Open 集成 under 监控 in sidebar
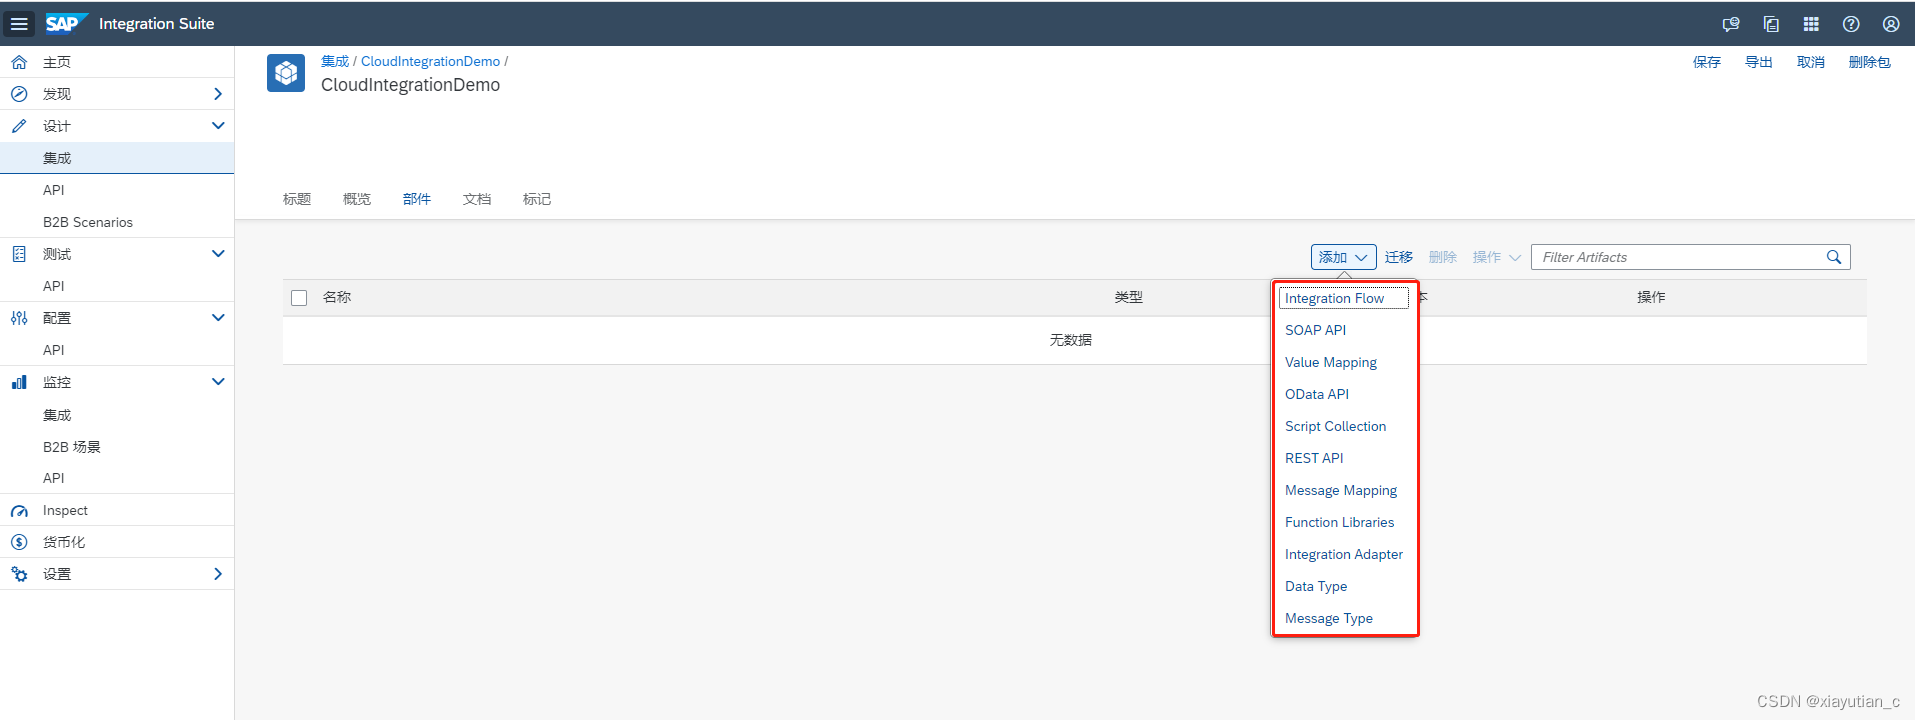Image resolution: width=1915 pixels, height=720 pixels. pos(117,415)
